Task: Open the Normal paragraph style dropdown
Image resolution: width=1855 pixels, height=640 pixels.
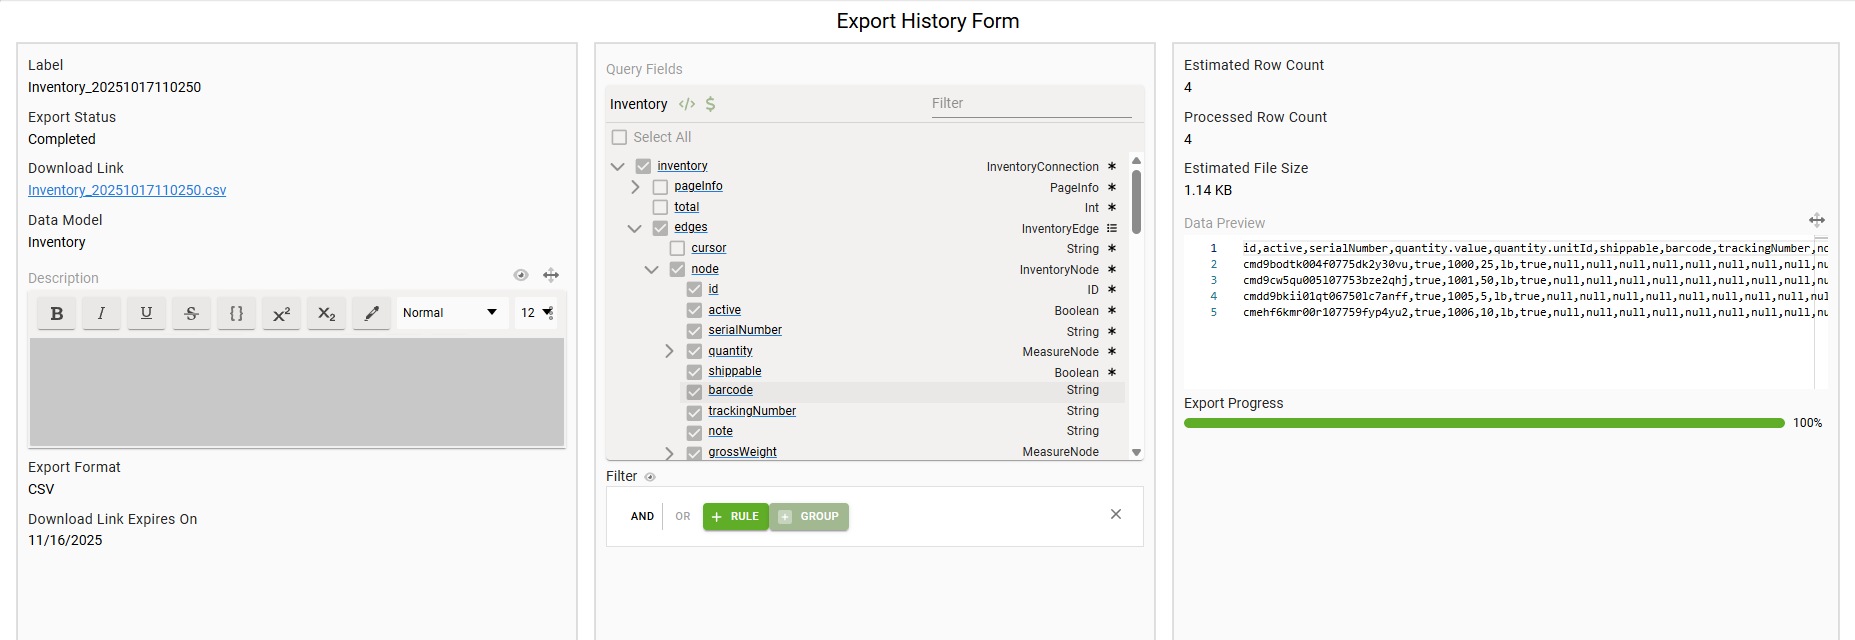Action: point(451,313)
